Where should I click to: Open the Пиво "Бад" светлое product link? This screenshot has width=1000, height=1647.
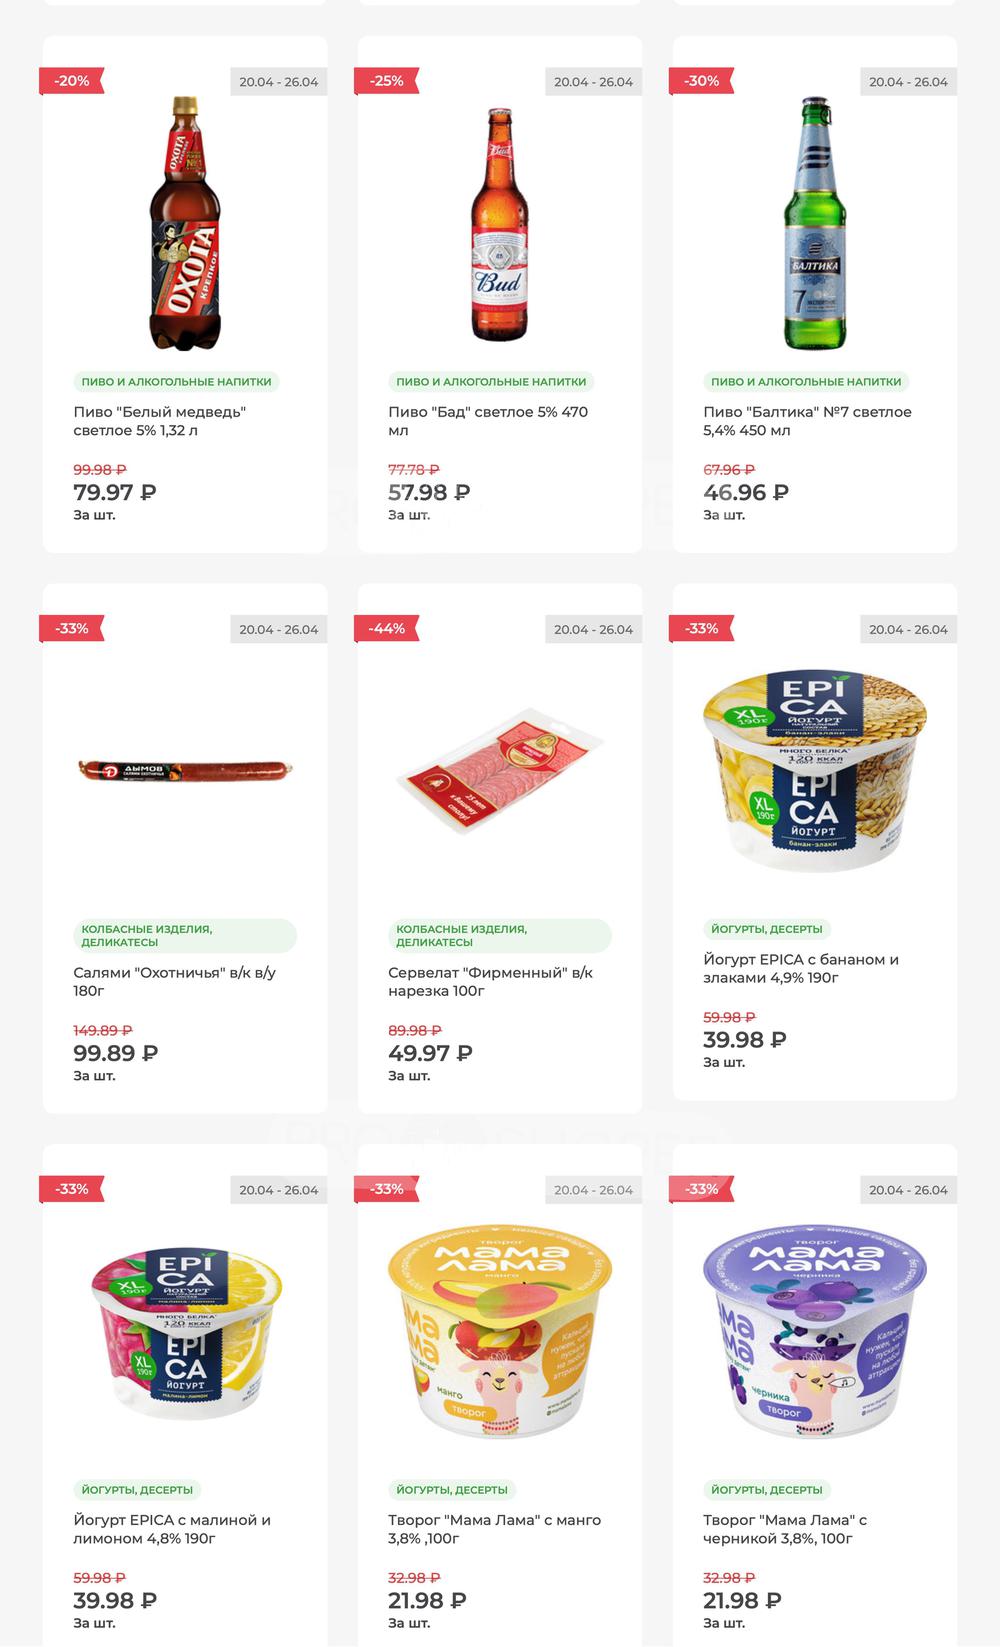pyautogui.click(x=488, y=421)
